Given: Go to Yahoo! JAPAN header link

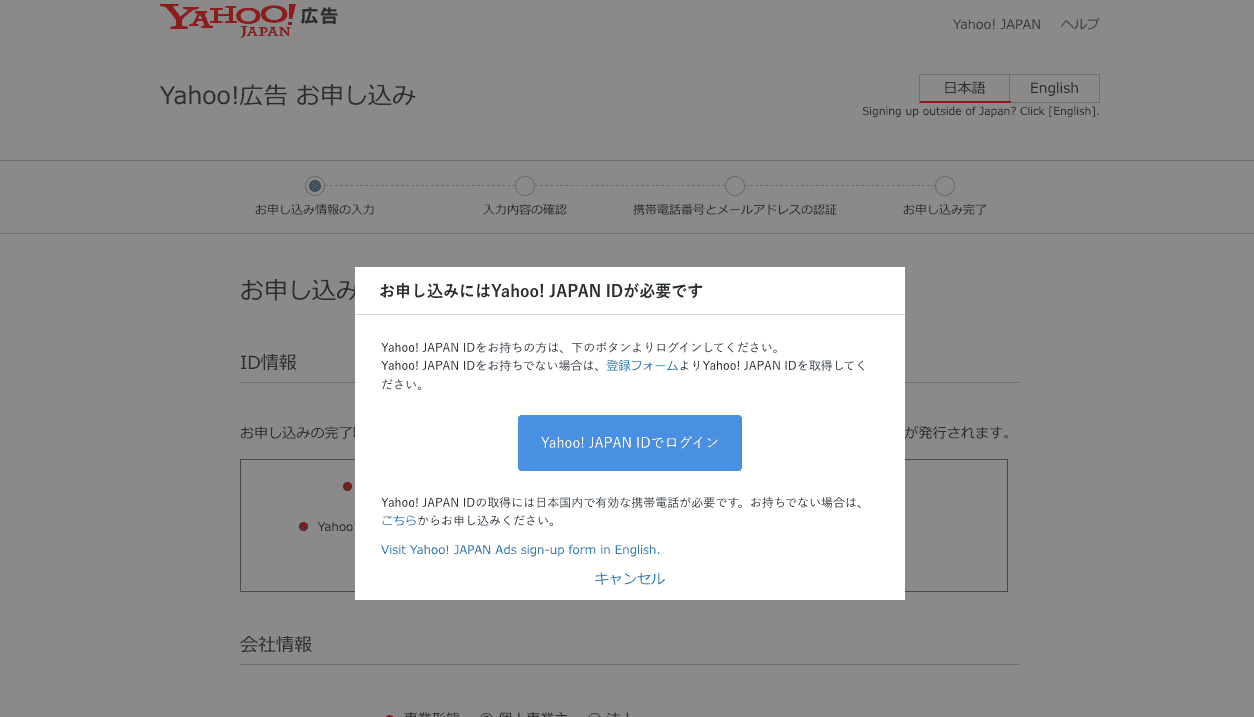Looking at the screenshot, I should (x=996, y=24).
